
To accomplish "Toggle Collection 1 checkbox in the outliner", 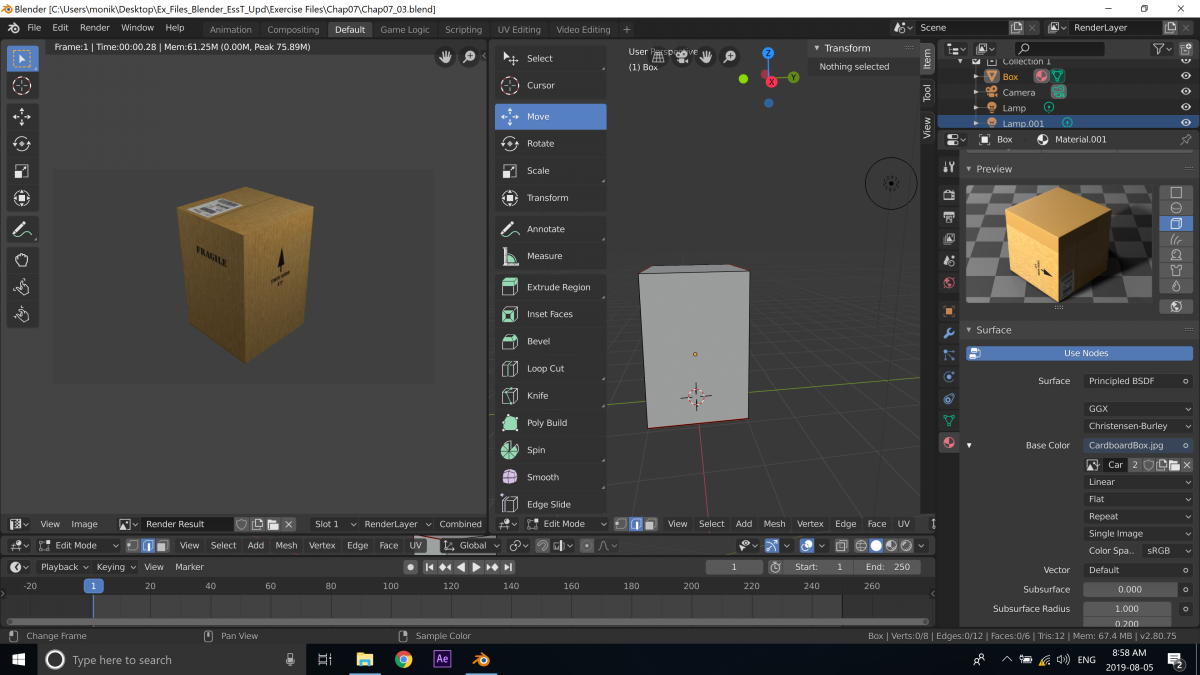I will 975,61.
